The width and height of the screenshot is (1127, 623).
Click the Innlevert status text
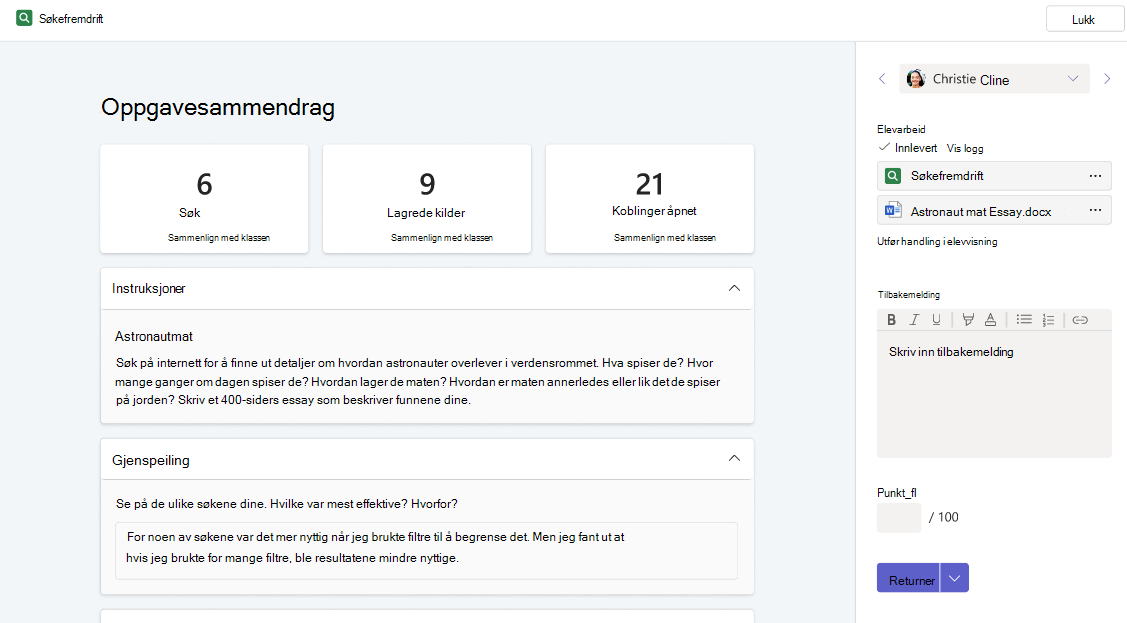pyautogui.click(x=916, y=148)
